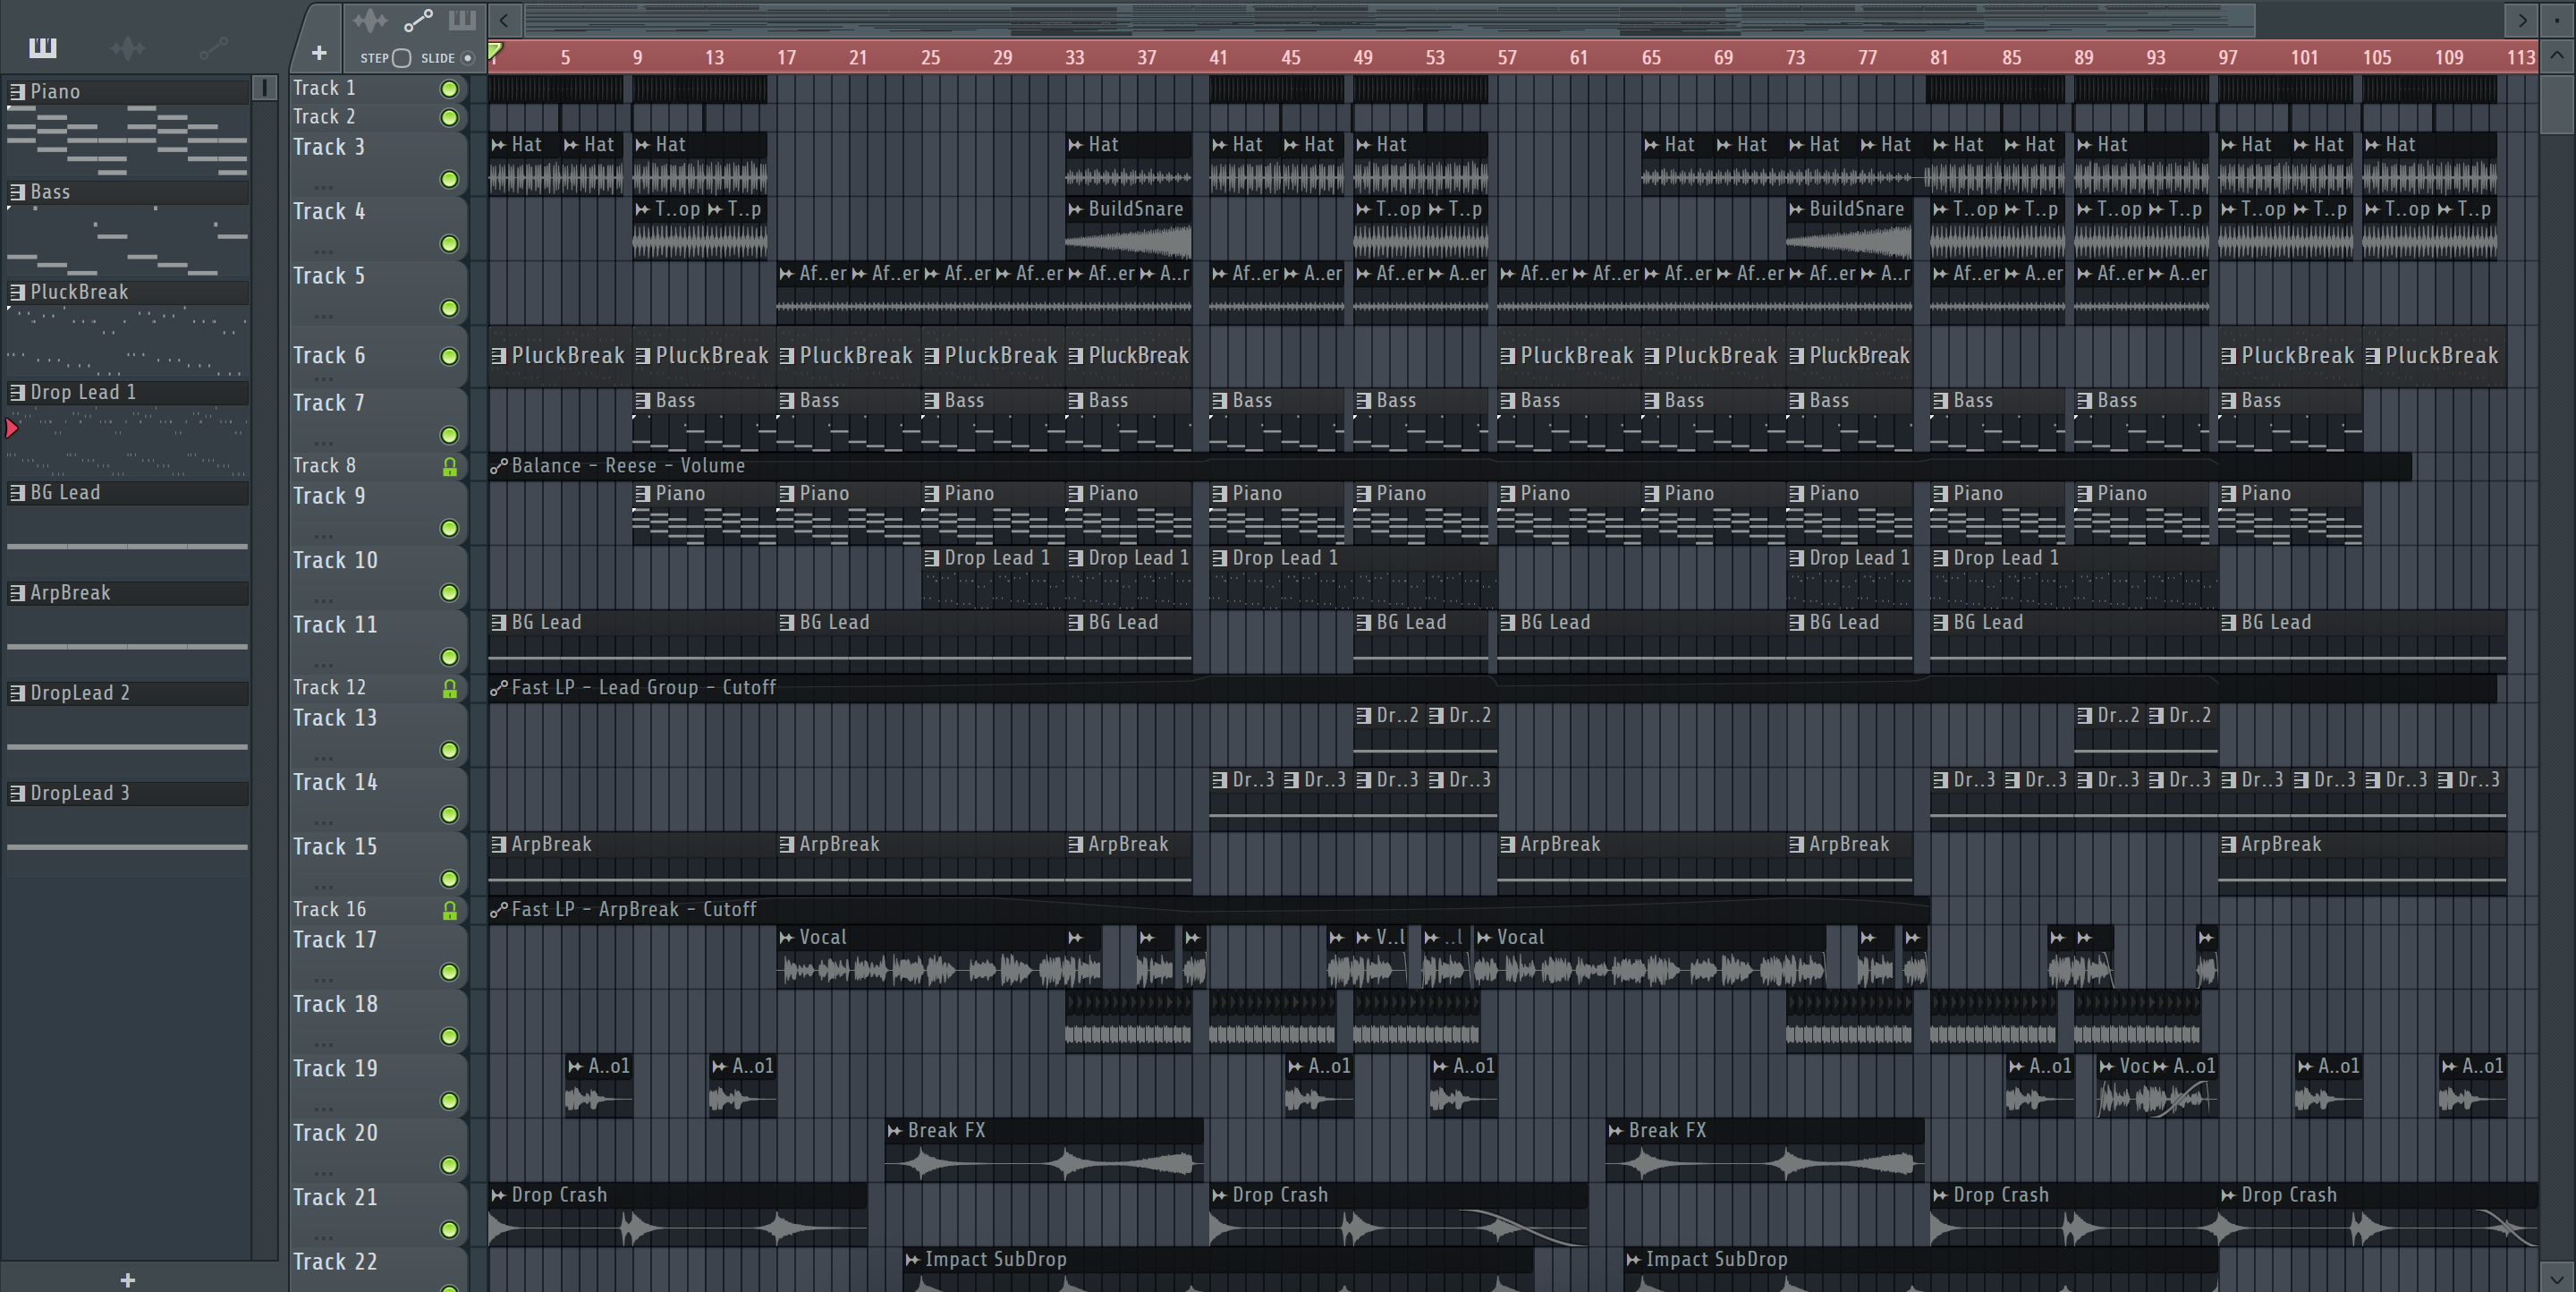Click the plus button above Track 1
The height and width of the screenshot is (1292, 2576).
tap(319, 53)
